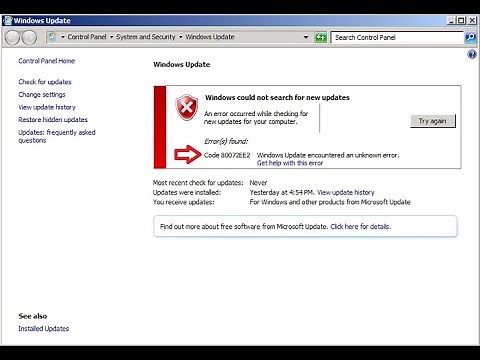This screenshot has width=480, height=360.
Task: Click View update history beside install time
Action: tap(346, 192)
